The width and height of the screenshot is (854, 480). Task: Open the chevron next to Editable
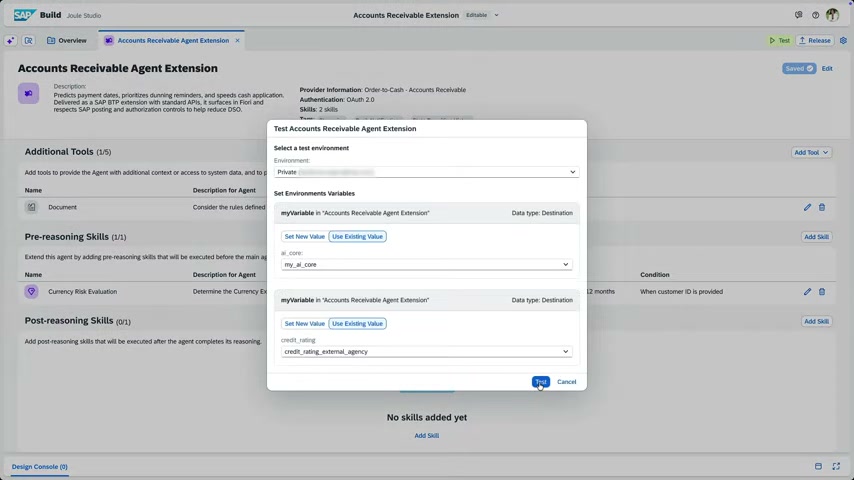tap(496, 15)
